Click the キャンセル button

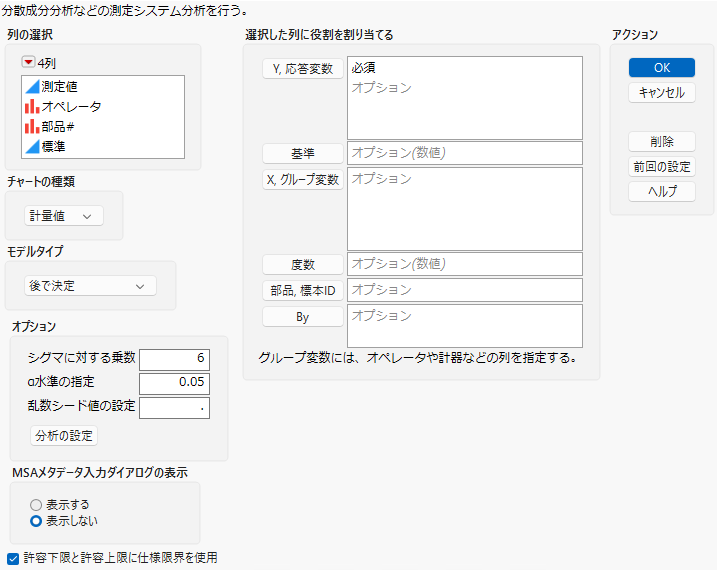(662, 93)
